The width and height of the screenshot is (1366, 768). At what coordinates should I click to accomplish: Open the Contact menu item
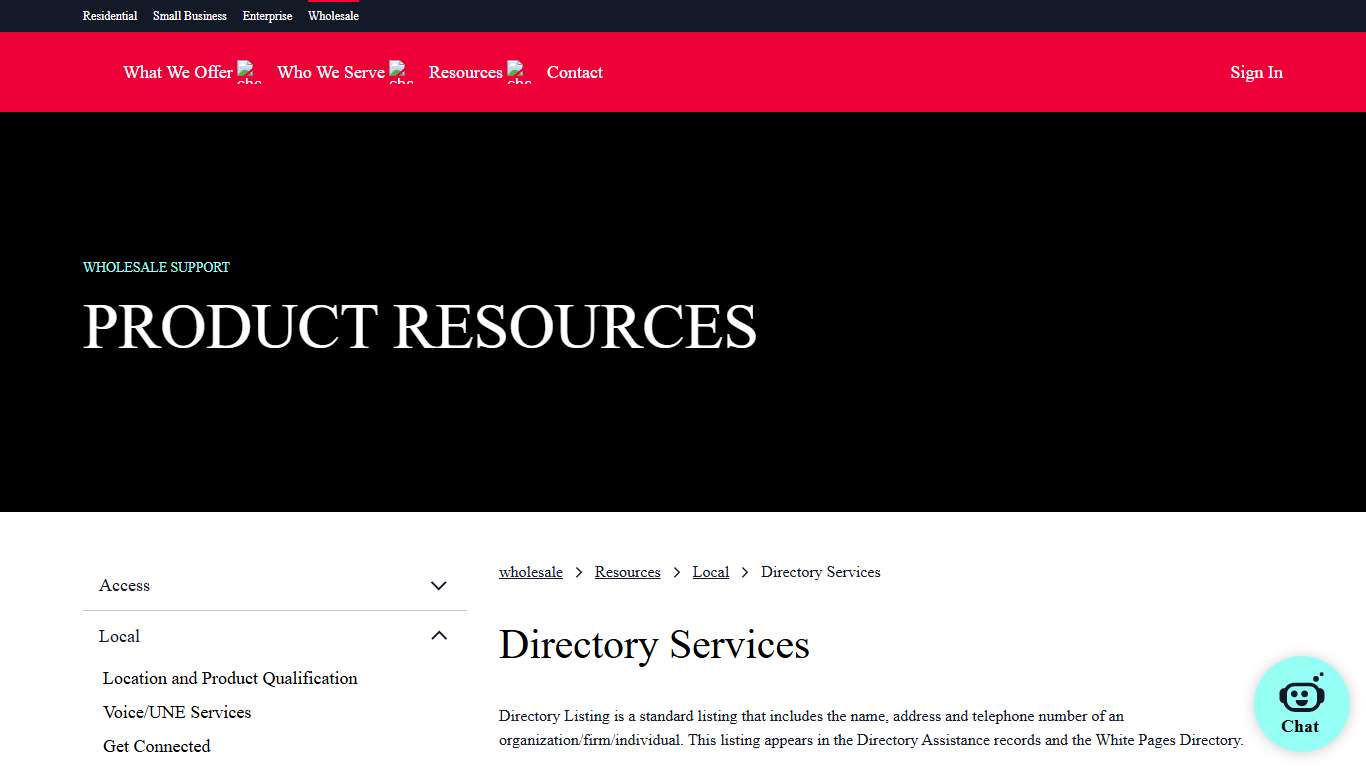(575, 72)
